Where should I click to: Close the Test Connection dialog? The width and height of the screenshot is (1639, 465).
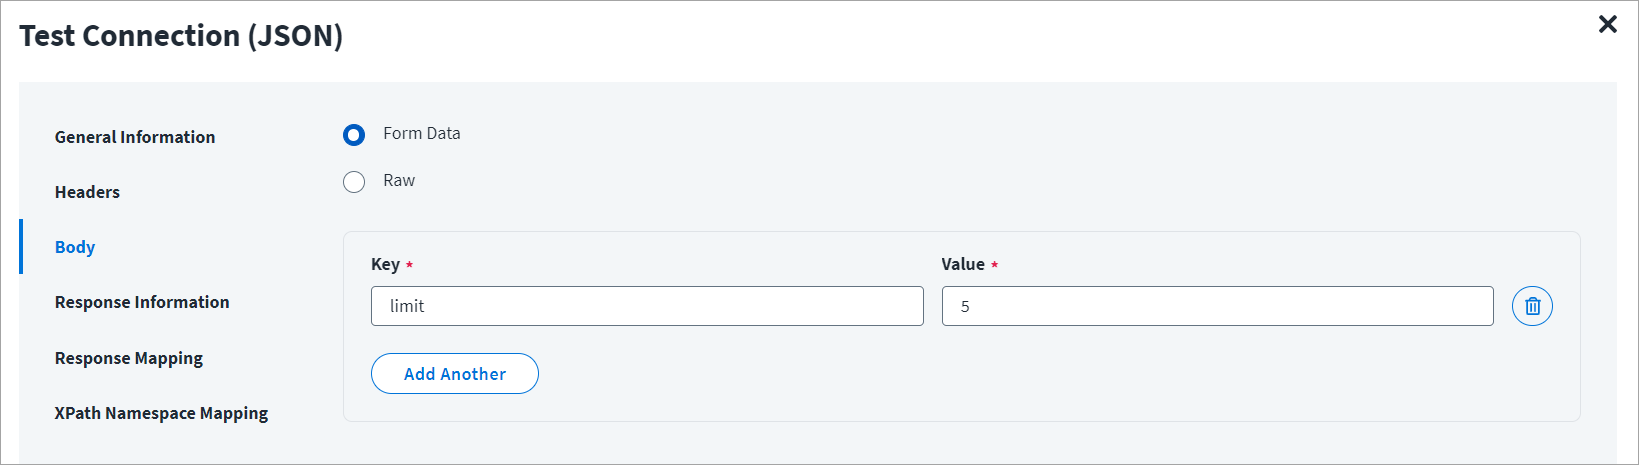pos(1608,24)
